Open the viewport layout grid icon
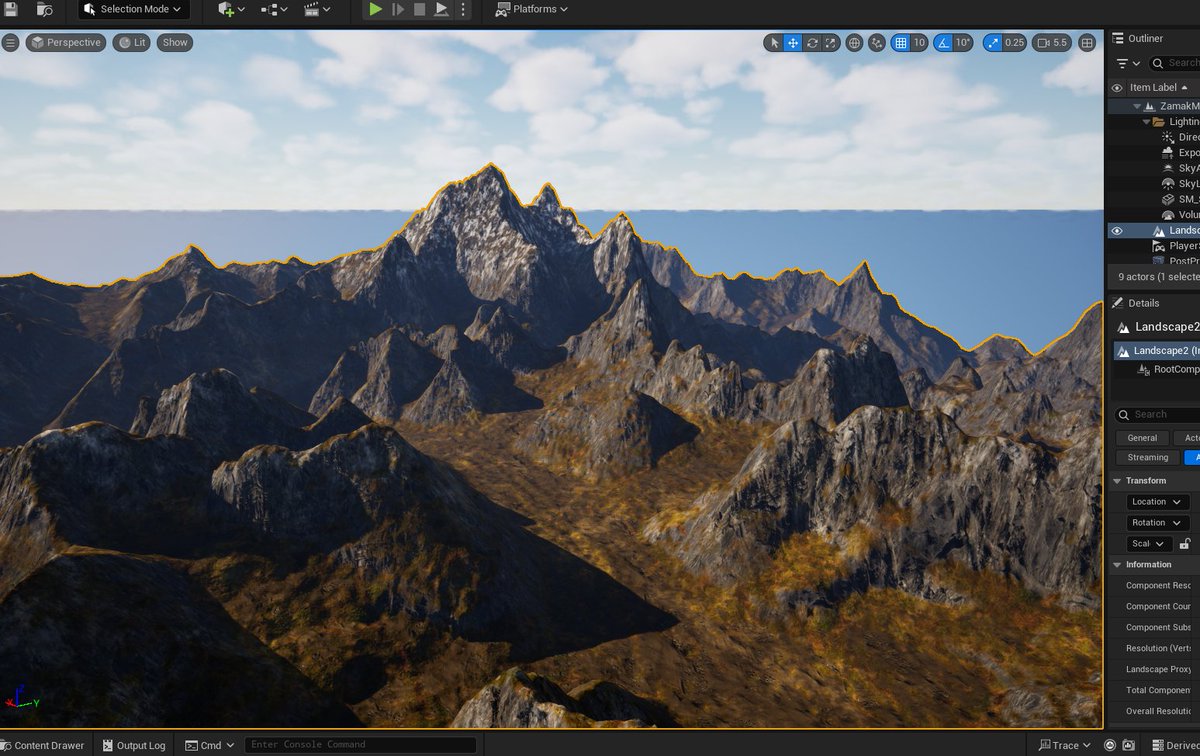The image size is (1200, 756). point(1087,43)
